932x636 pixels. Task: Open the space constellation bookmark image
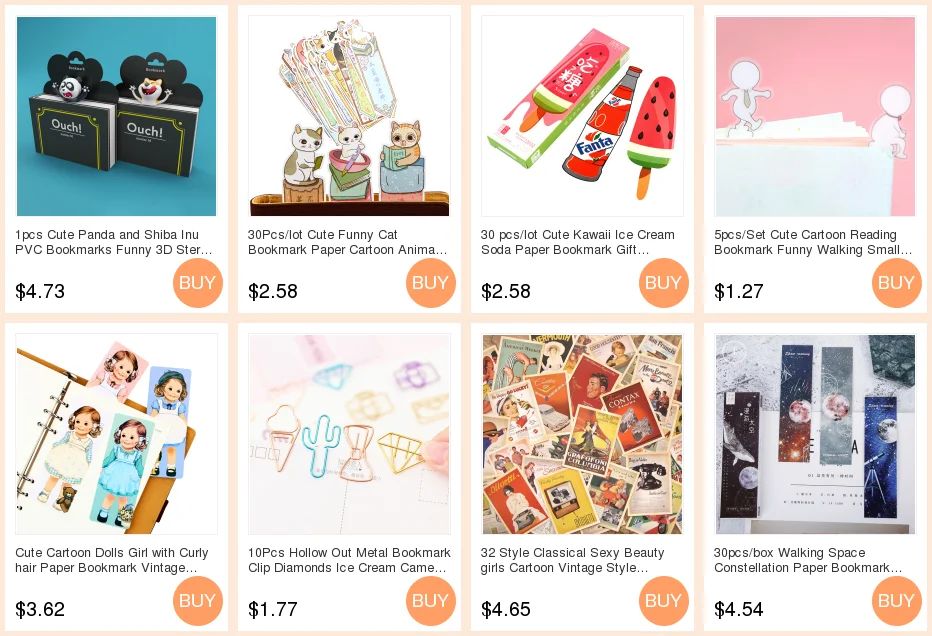(x=816, y=434)
